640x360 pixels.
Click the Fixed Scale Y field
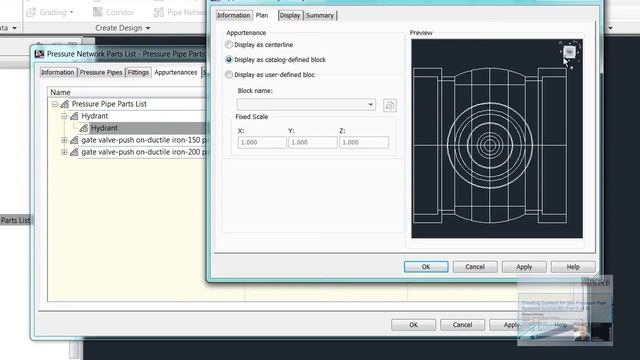313,142
